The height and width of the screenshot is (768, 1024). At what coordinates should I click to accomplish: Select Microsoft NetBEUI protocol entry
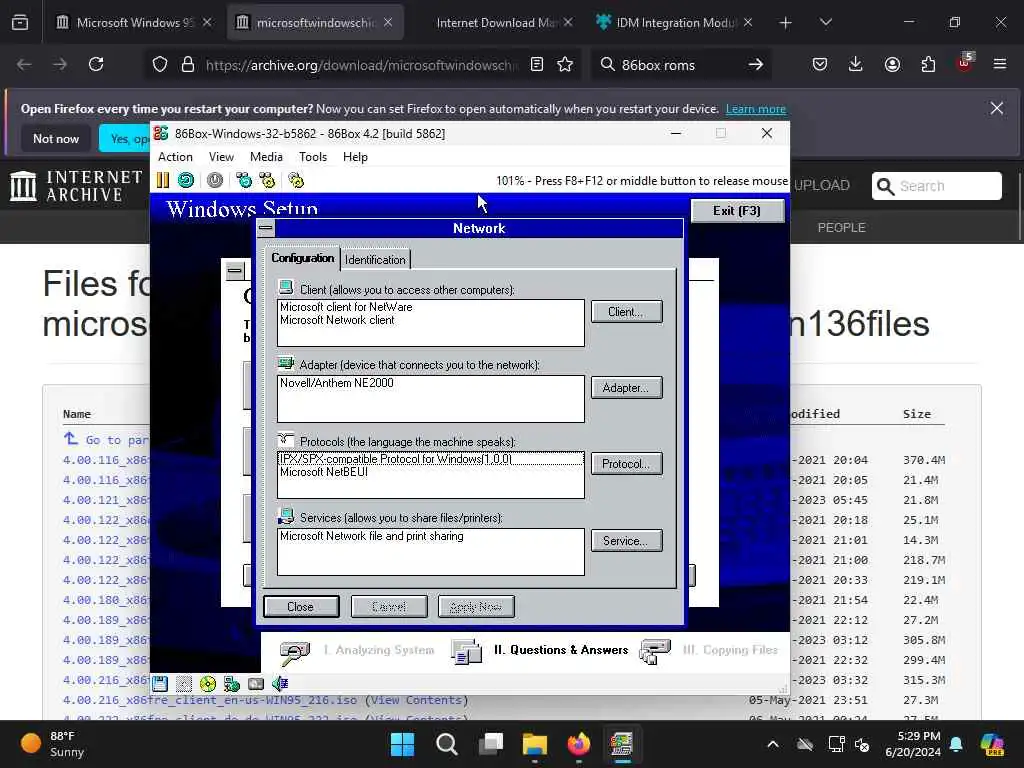click(x=324, y=472)
